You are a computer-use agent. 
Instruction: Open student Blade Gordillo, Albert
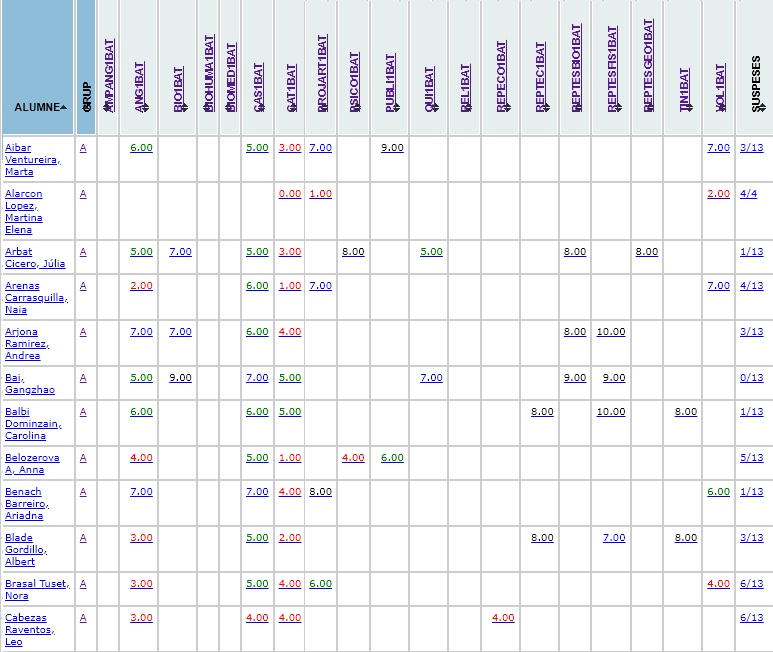tap(26, 549)
